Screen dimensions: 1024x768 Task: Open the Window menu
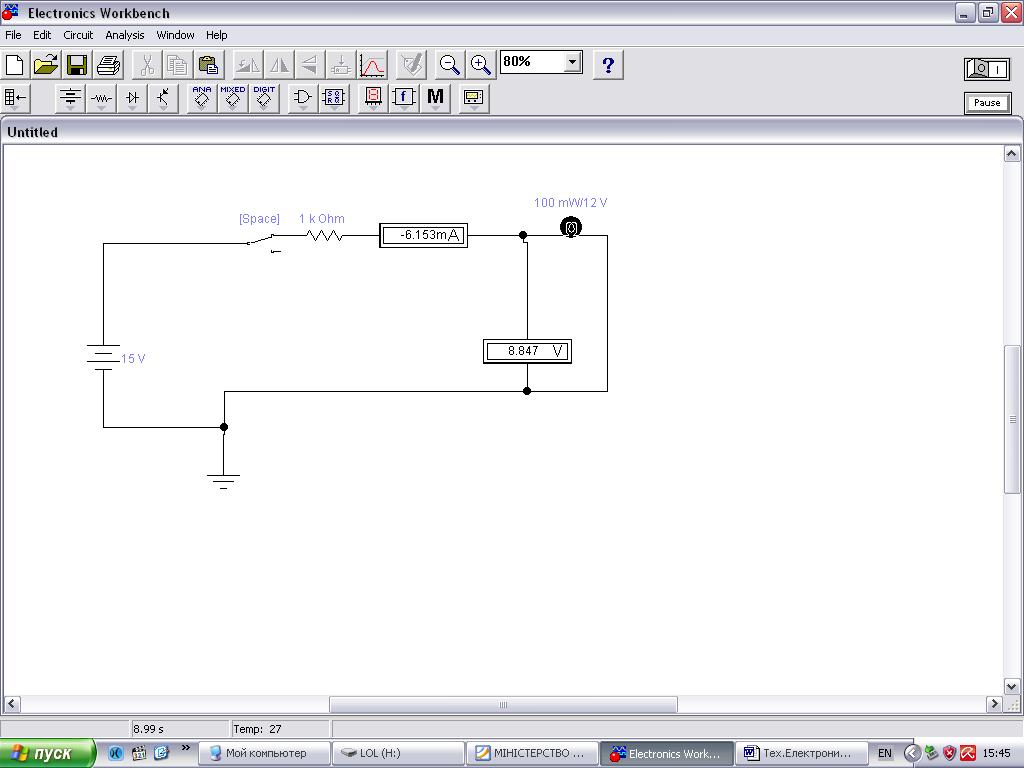click(x=175, y=35)
